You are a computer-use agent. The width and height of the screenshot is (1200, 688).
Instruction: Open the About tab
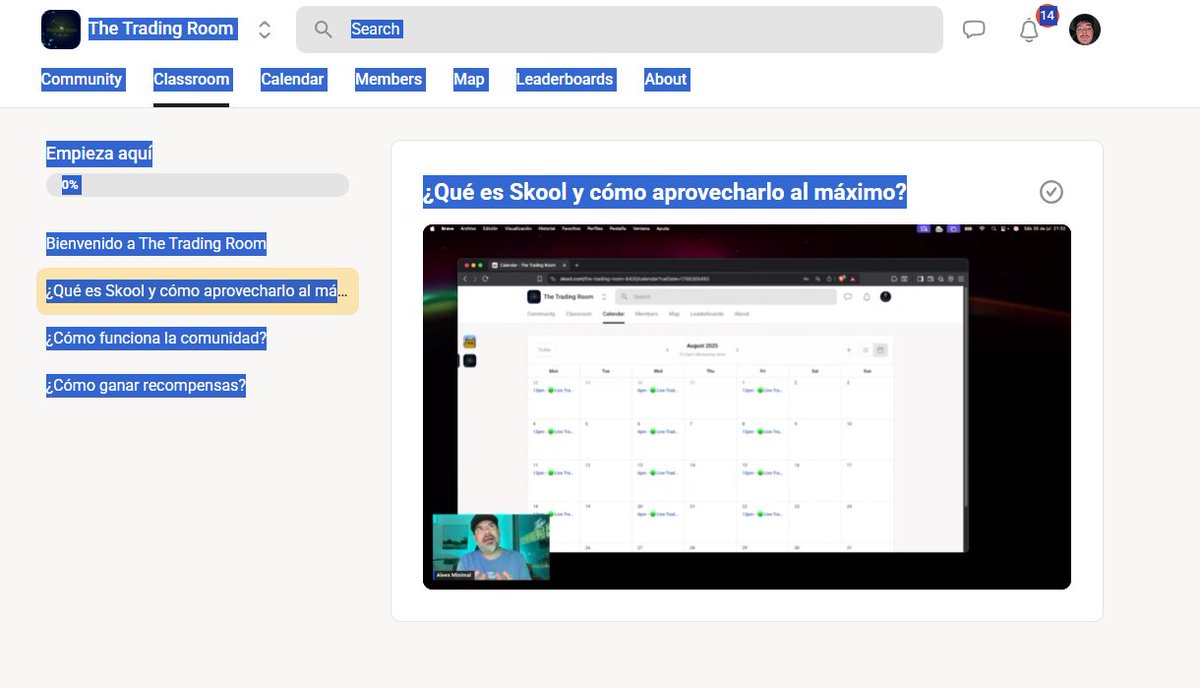(x=666, y=79)
